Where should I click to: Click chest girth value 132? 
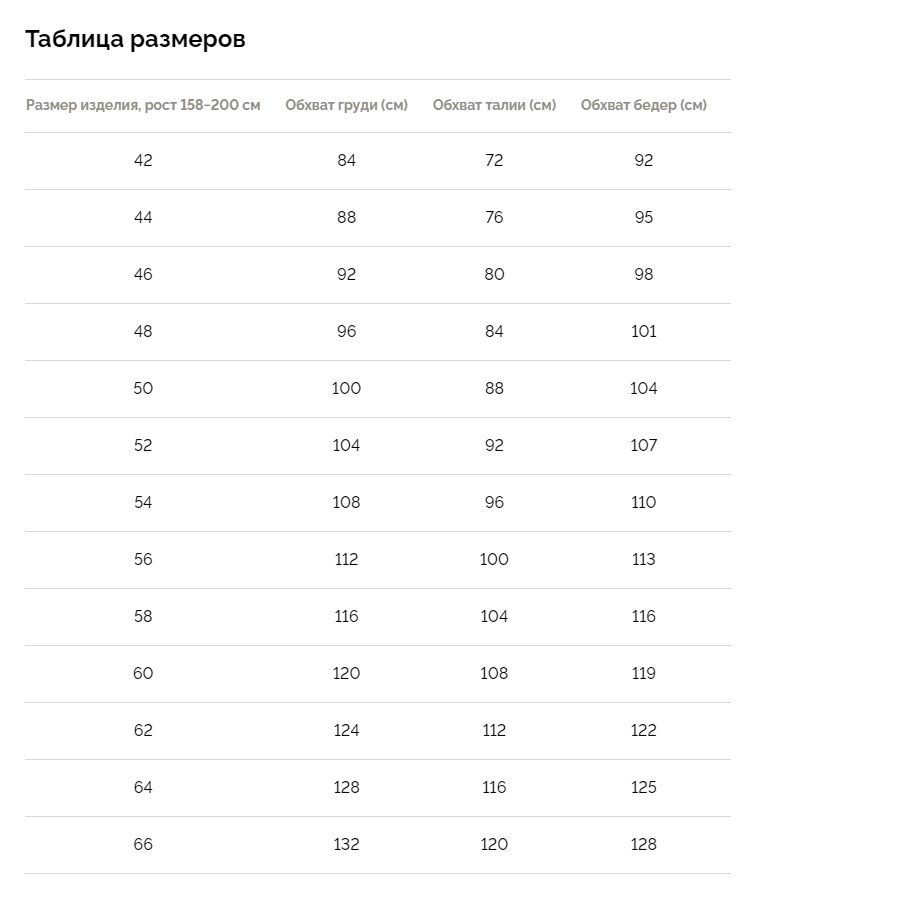tap(346, 844)
